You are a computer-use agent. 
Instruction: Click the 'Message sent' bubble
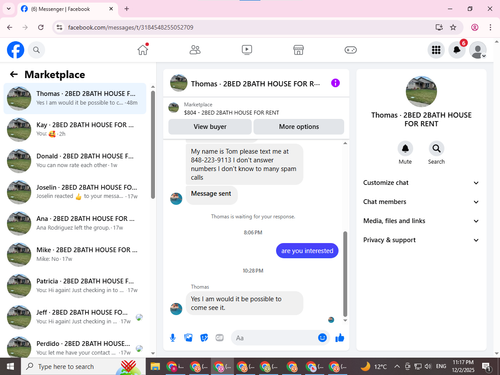[x=211, y=194]
